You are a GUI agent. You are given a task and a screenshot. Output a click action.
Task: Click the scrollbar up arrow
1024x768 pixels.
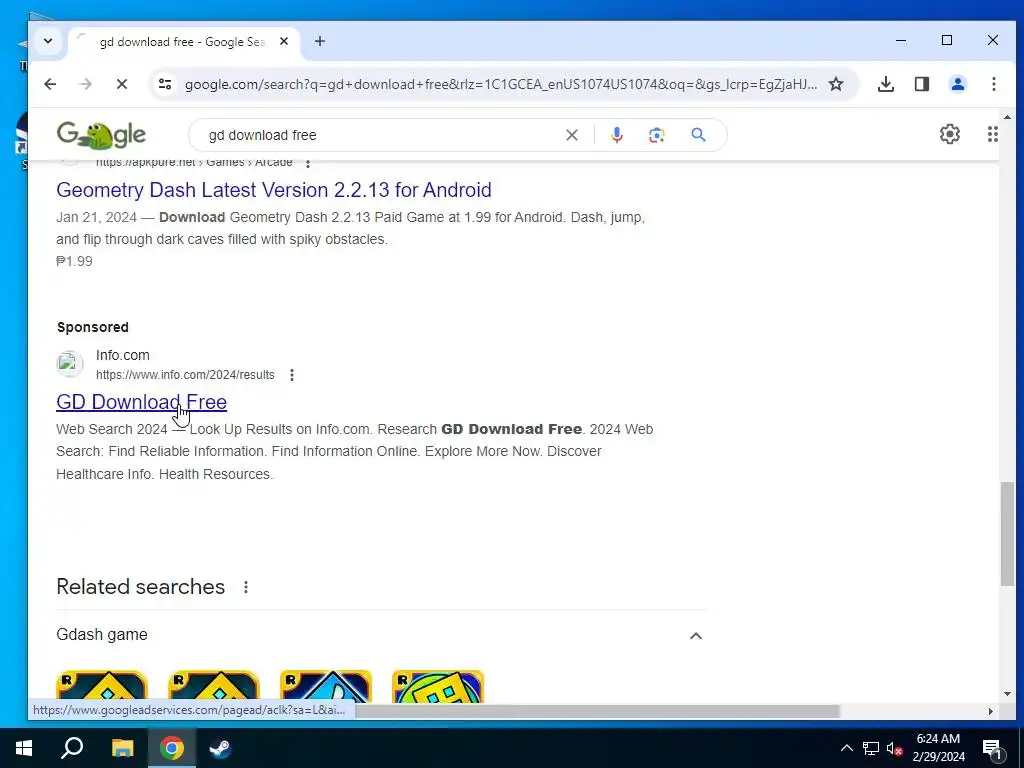1008,118
